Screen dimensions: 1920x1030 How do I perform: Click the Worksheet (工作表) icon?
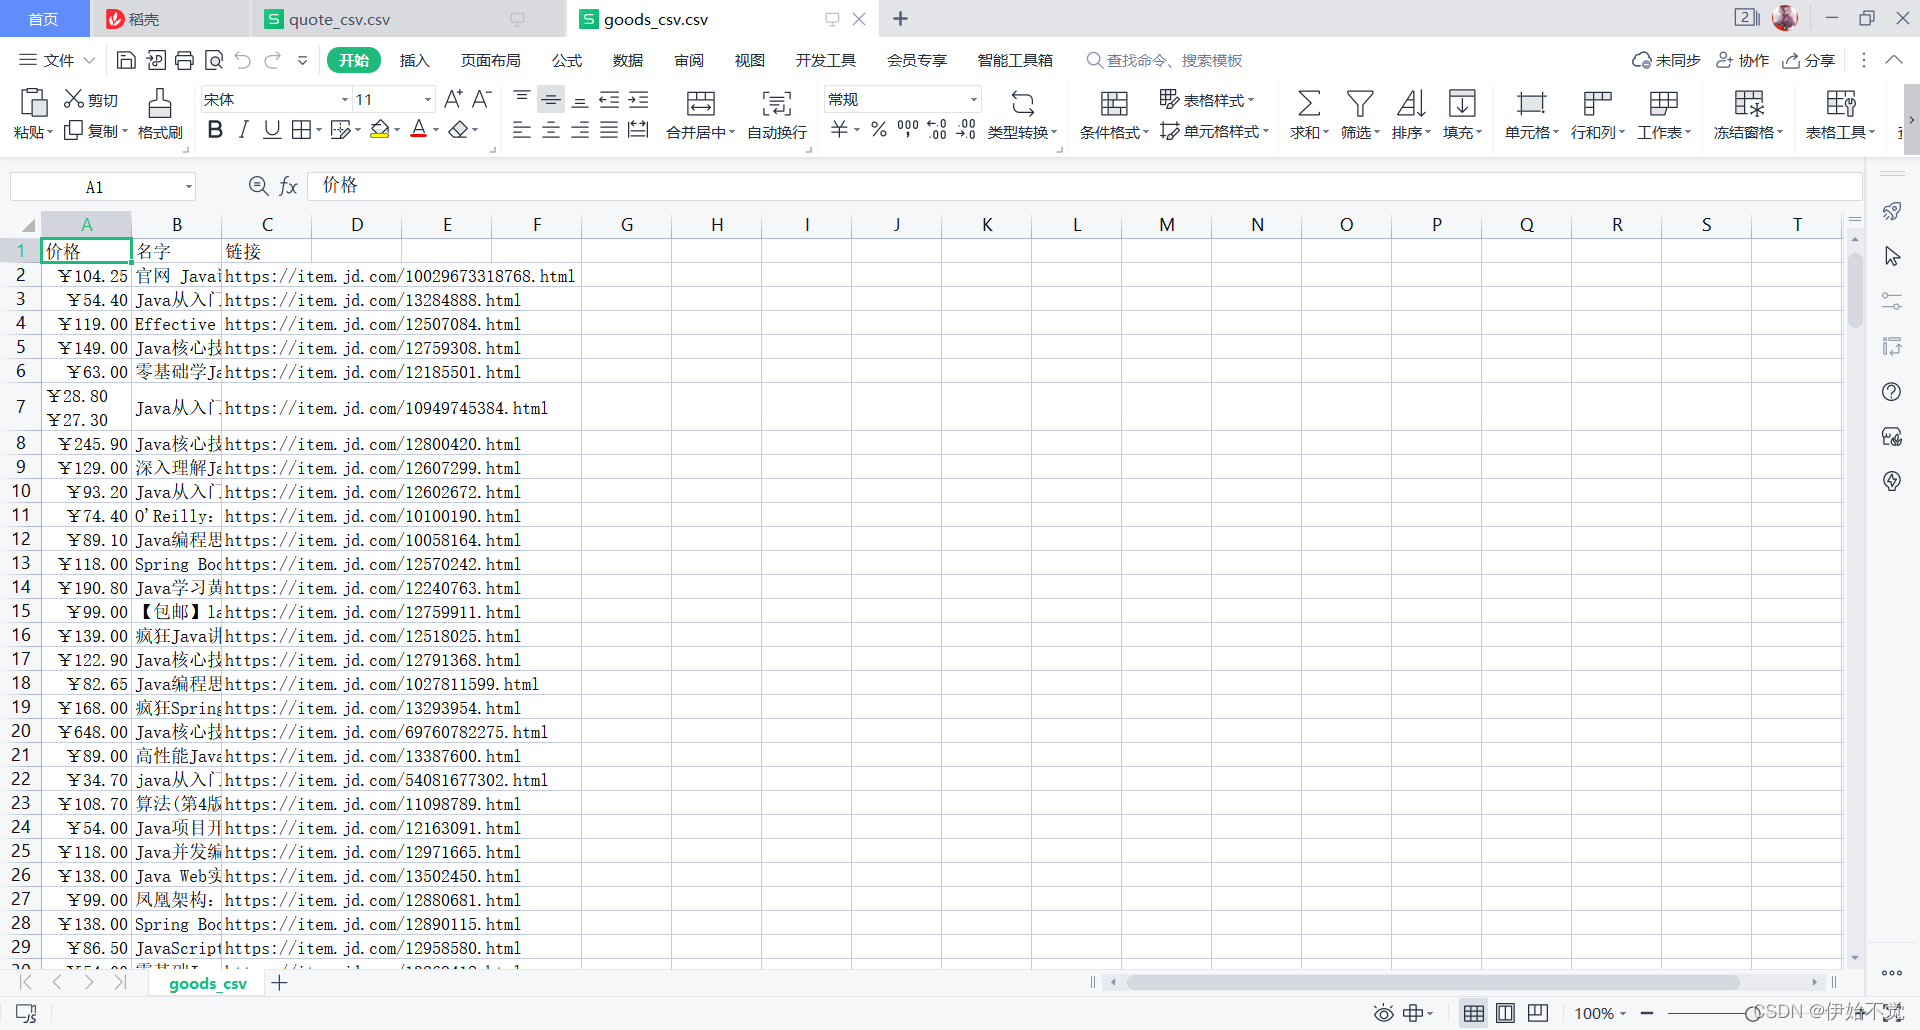(x=1663, y=103)
